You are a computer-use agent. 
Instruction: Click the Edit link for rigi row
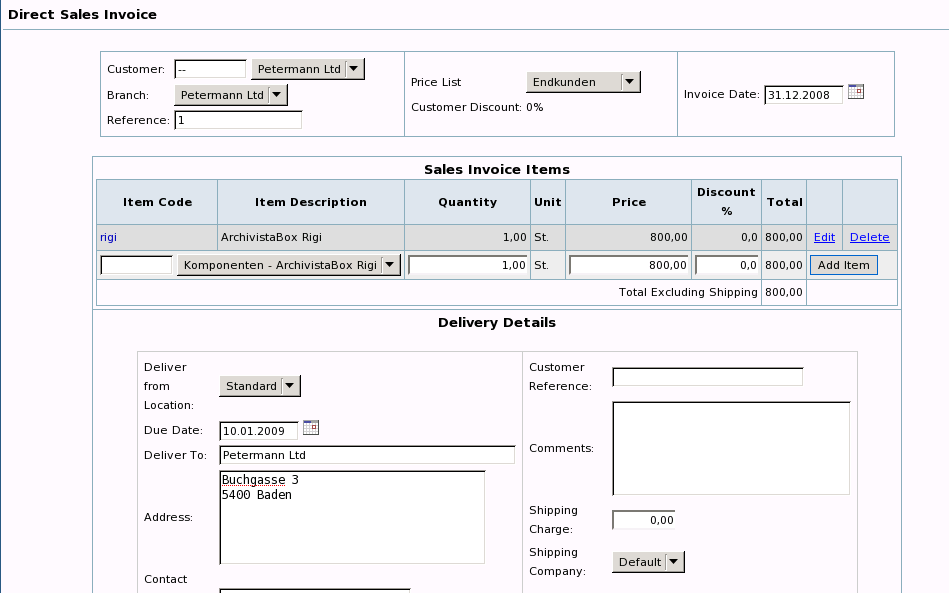coord(824,237)
